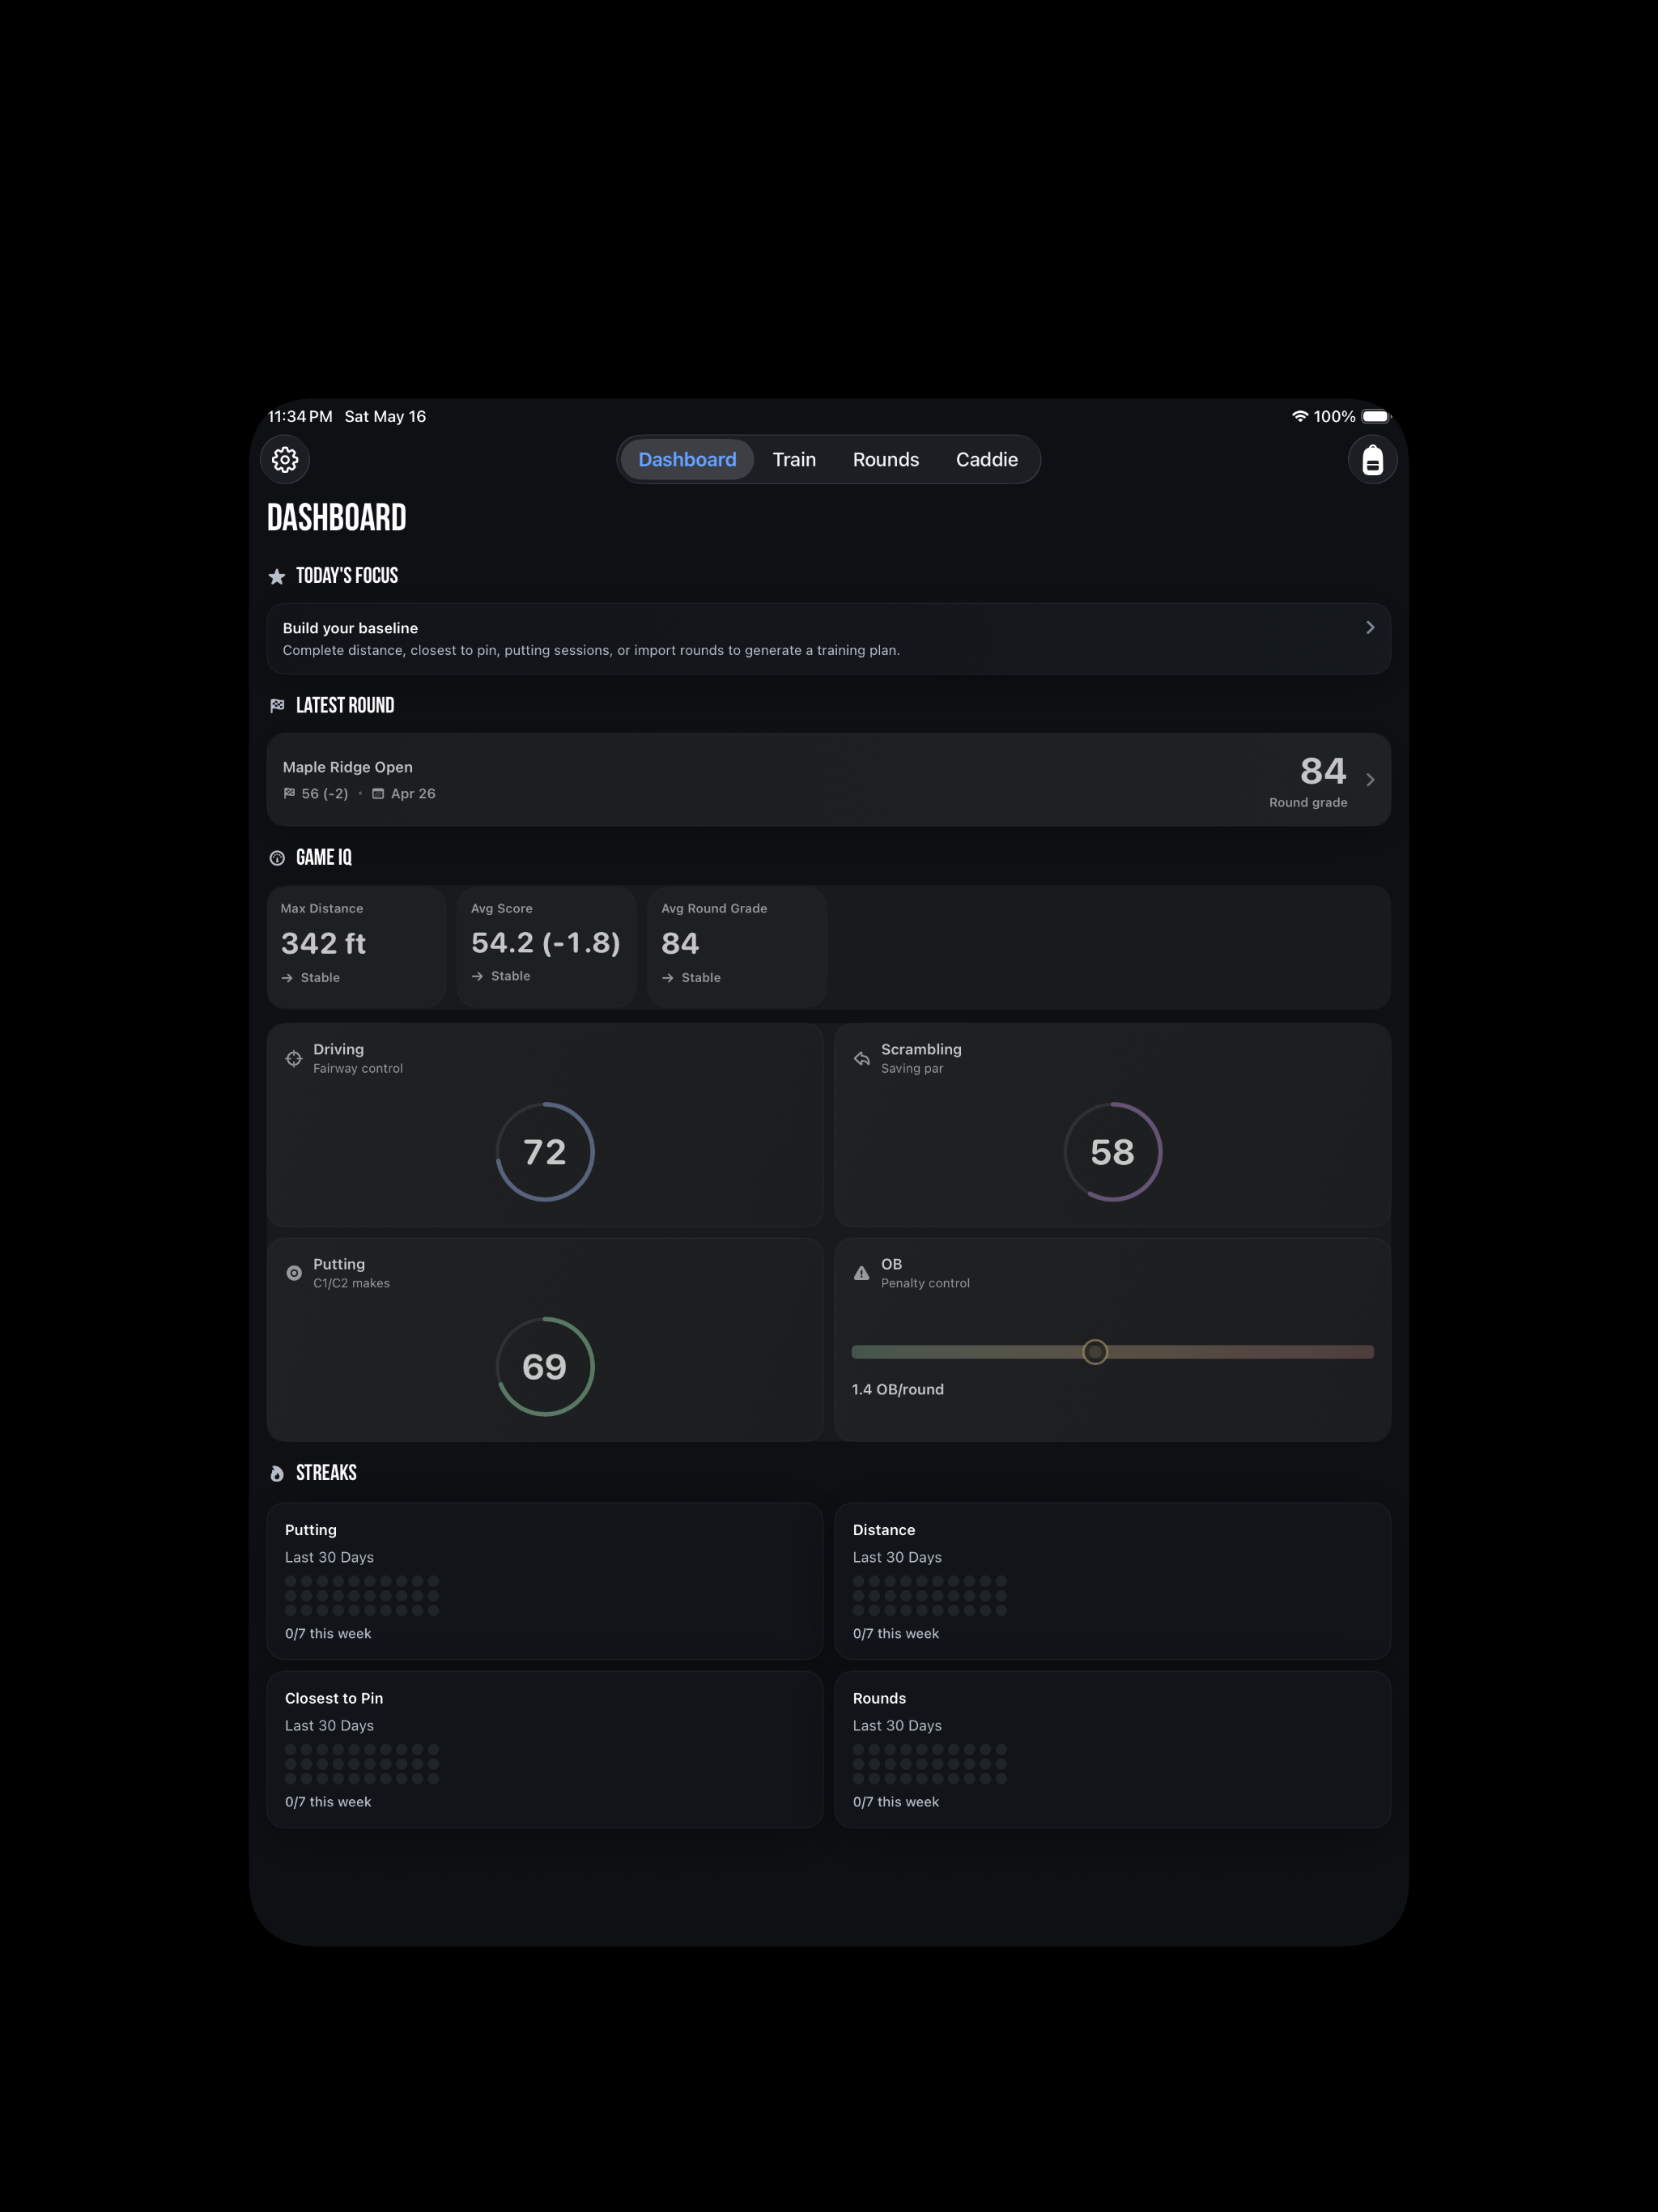Click 0/7 this week under Distance
The height and width of the screenshot is (2212, 1658).
coord(896,1633)
